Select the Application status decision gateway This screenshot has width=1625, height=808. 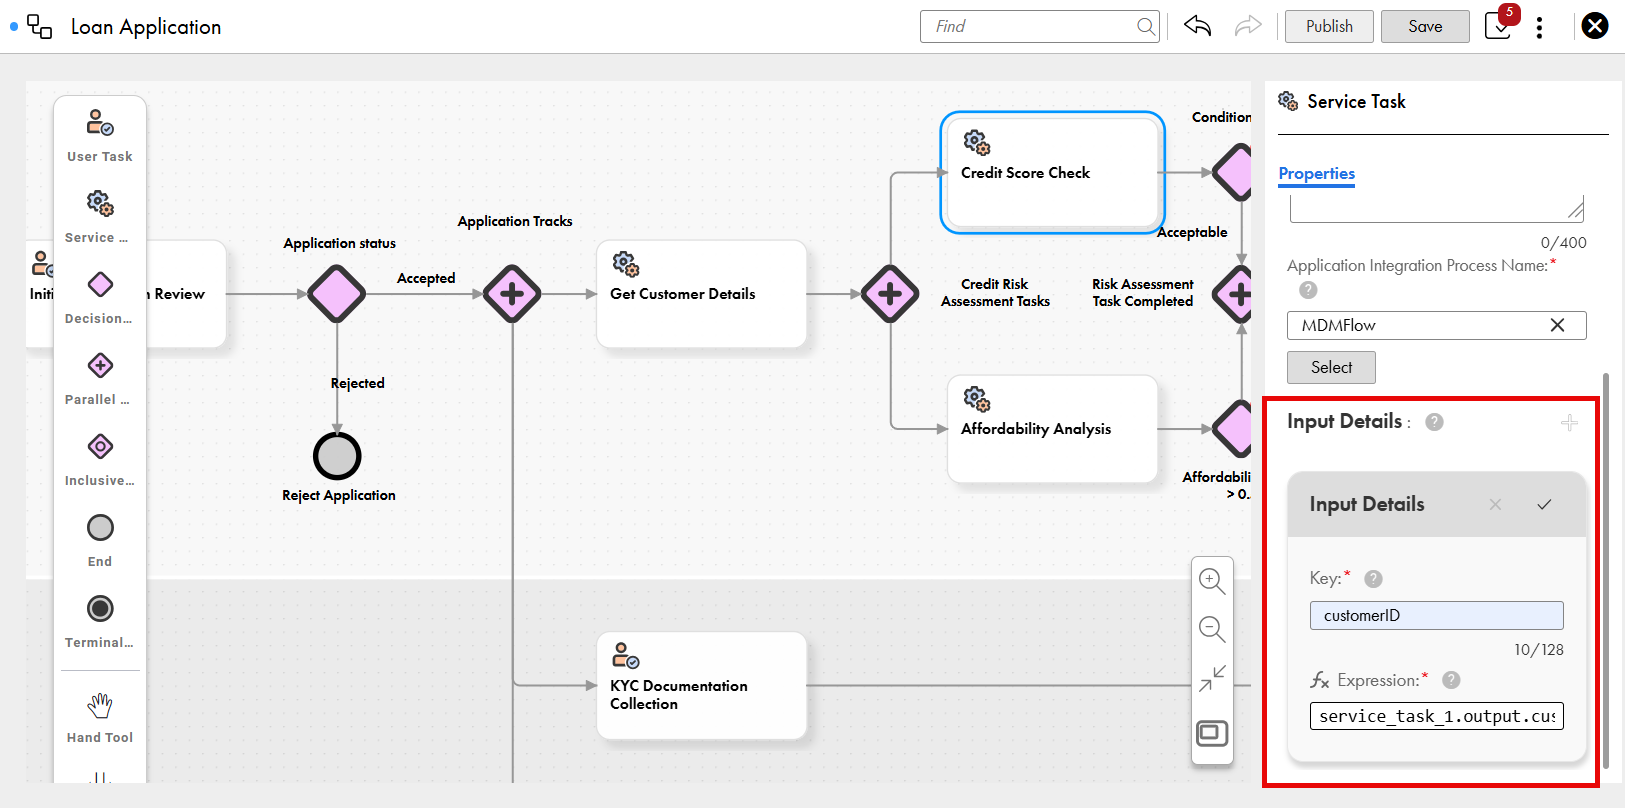pos(337,294)
